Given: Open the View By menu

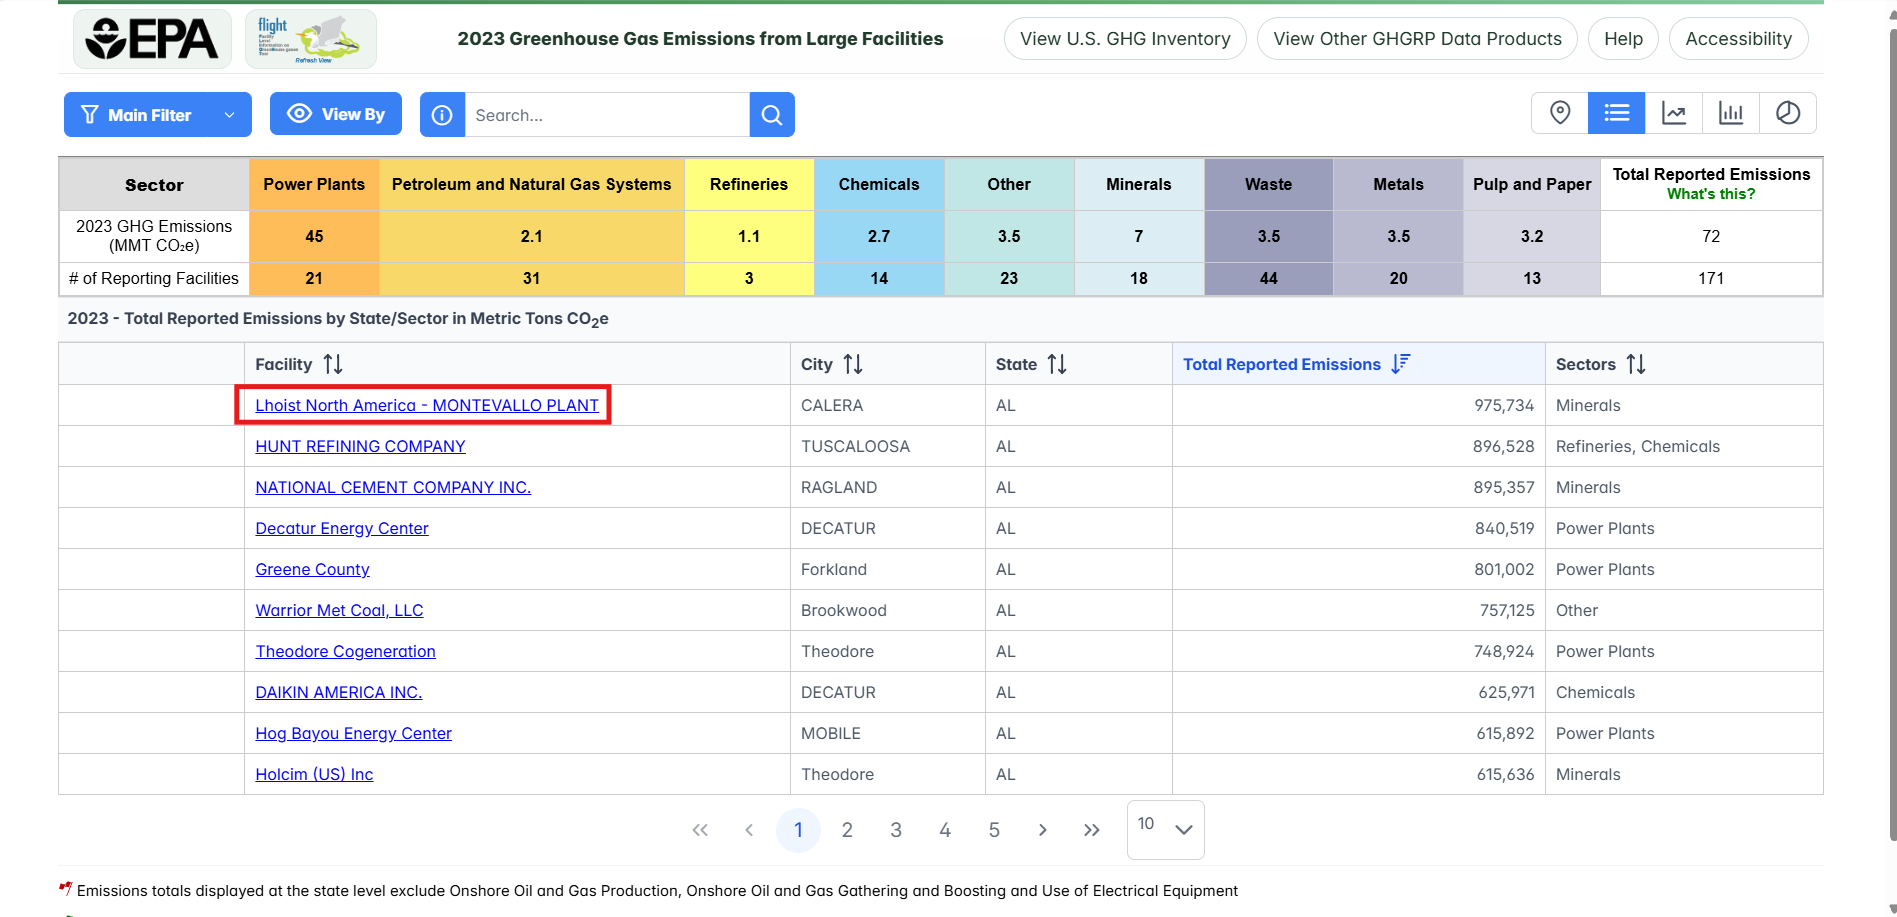Looking at the screenshot, I should 336,114.
